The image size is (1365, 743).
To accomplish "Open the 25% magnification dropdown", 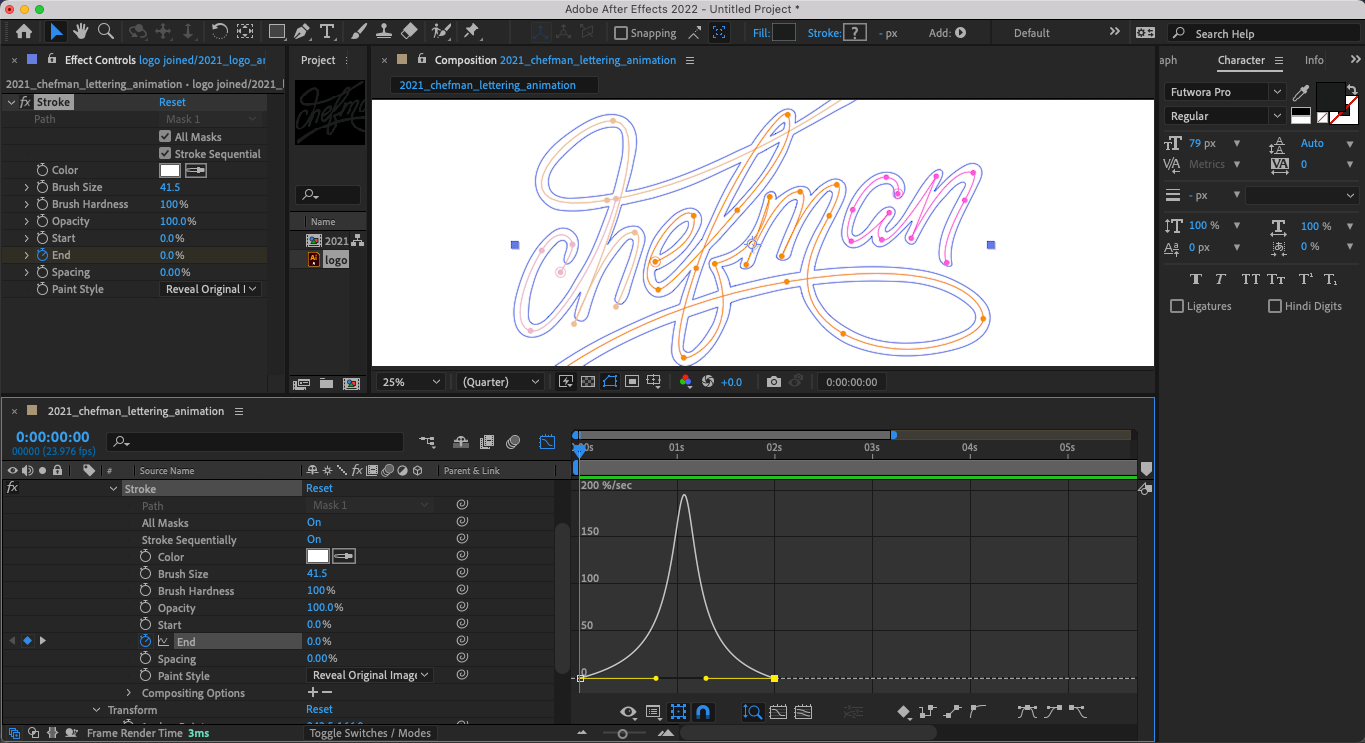I will (x=410, y=382).
